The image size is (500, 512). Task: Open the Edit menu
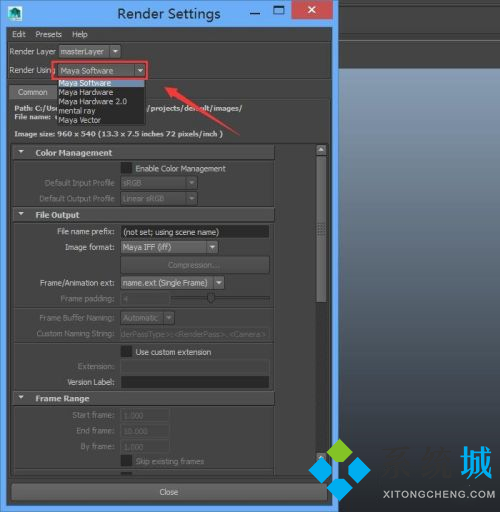pyautogui.click(x=19, y=34)
